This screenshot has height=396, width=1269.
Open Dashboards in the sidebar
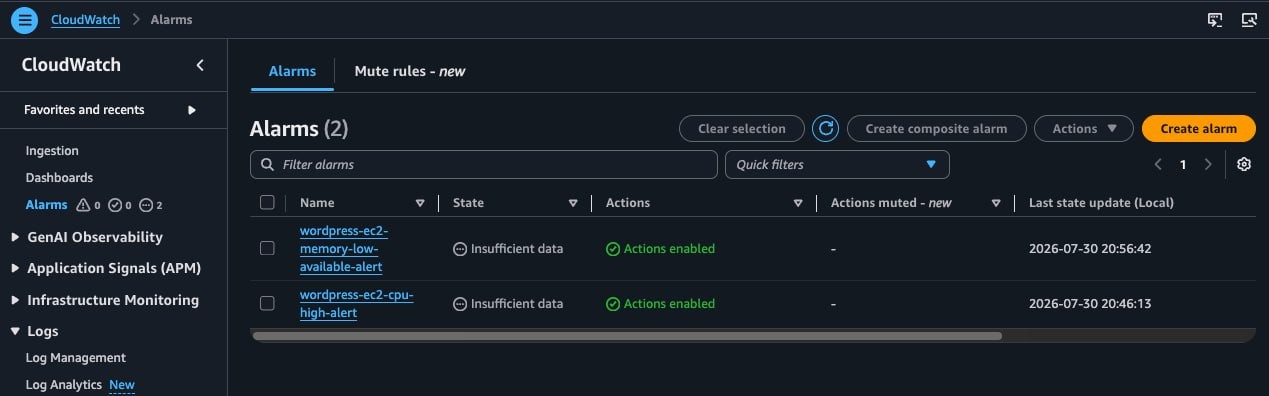pyautogui.click(x=59, y=178)
